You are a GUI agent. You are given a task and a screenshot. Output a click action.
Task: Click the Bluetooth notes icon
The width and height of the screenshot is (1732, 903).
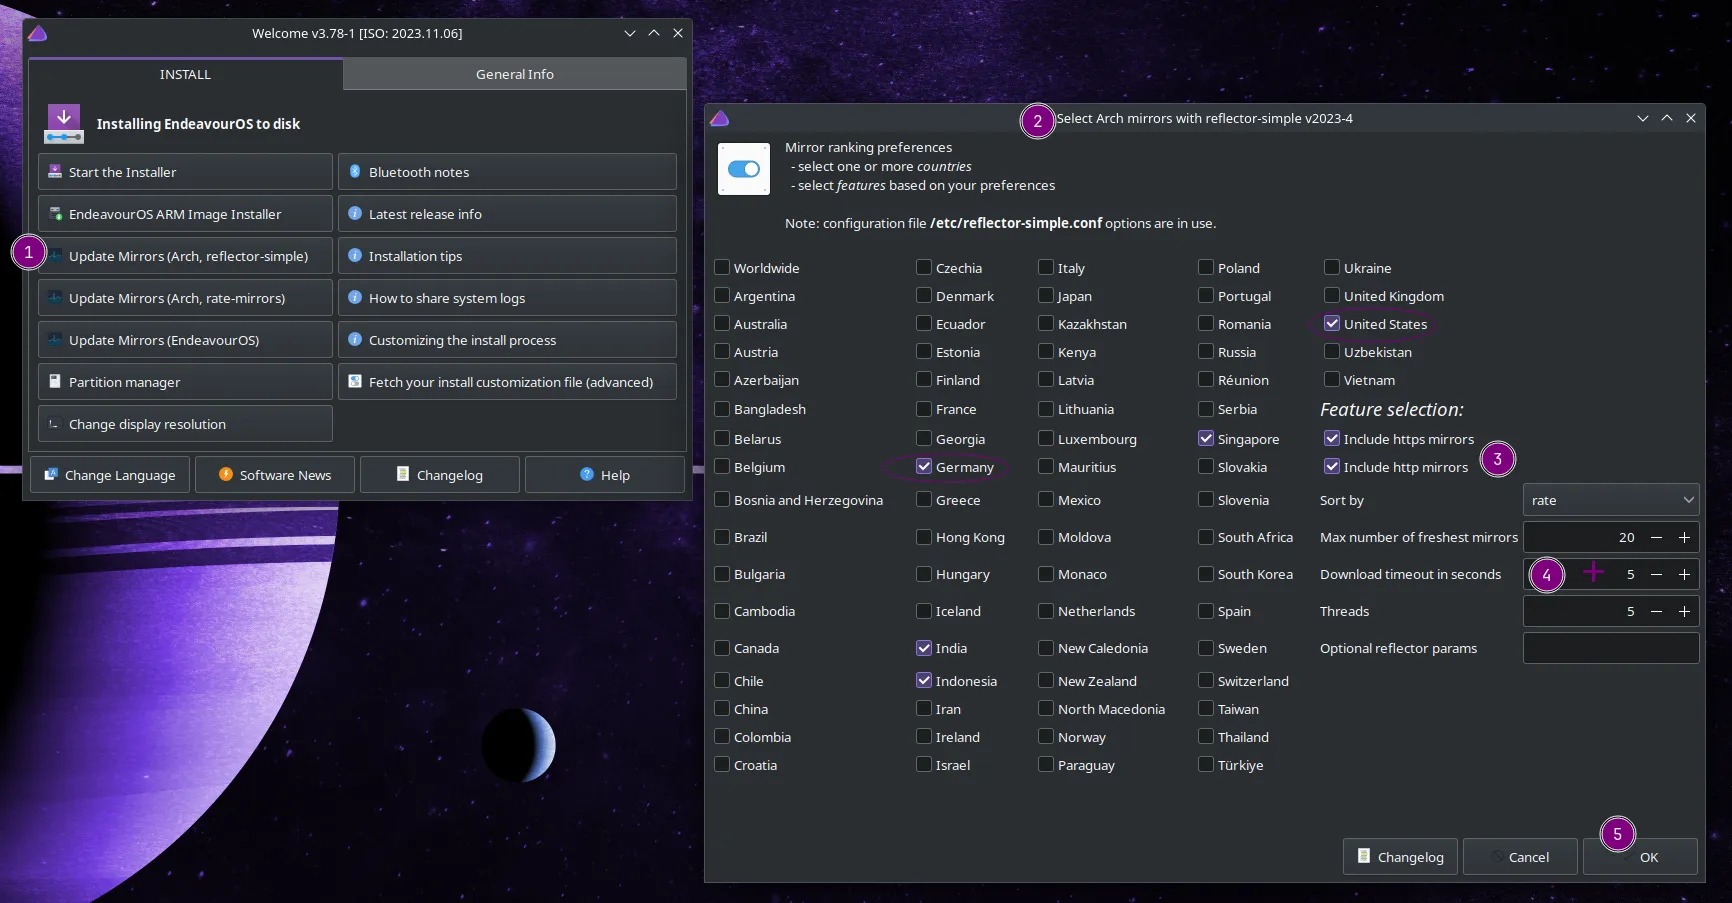pos(355,172)
